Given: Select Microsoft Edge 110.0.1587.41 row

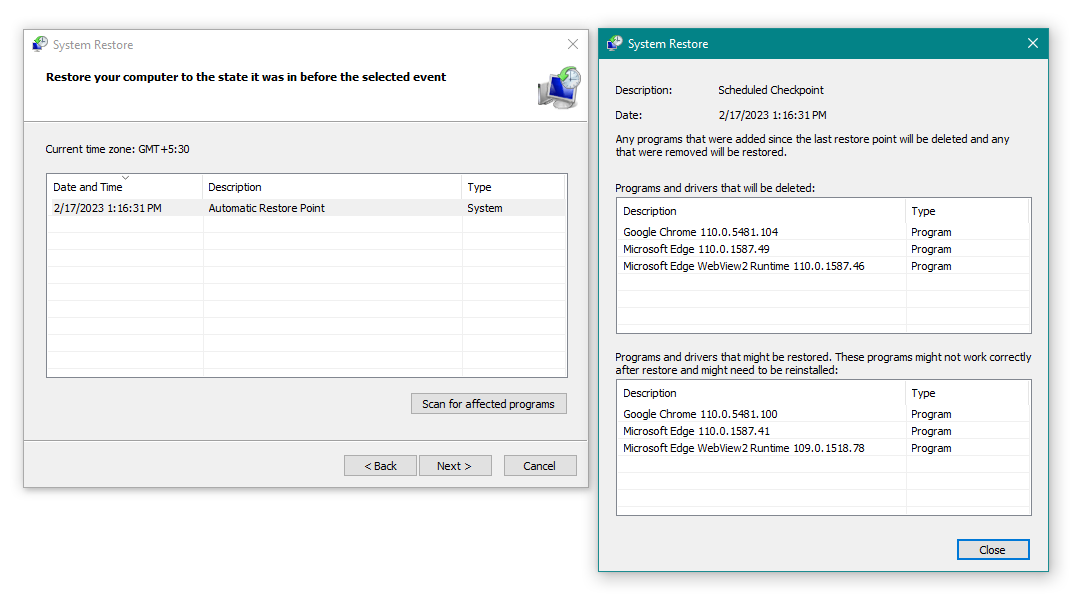Looking at the screenshot, I should point(823,431).
